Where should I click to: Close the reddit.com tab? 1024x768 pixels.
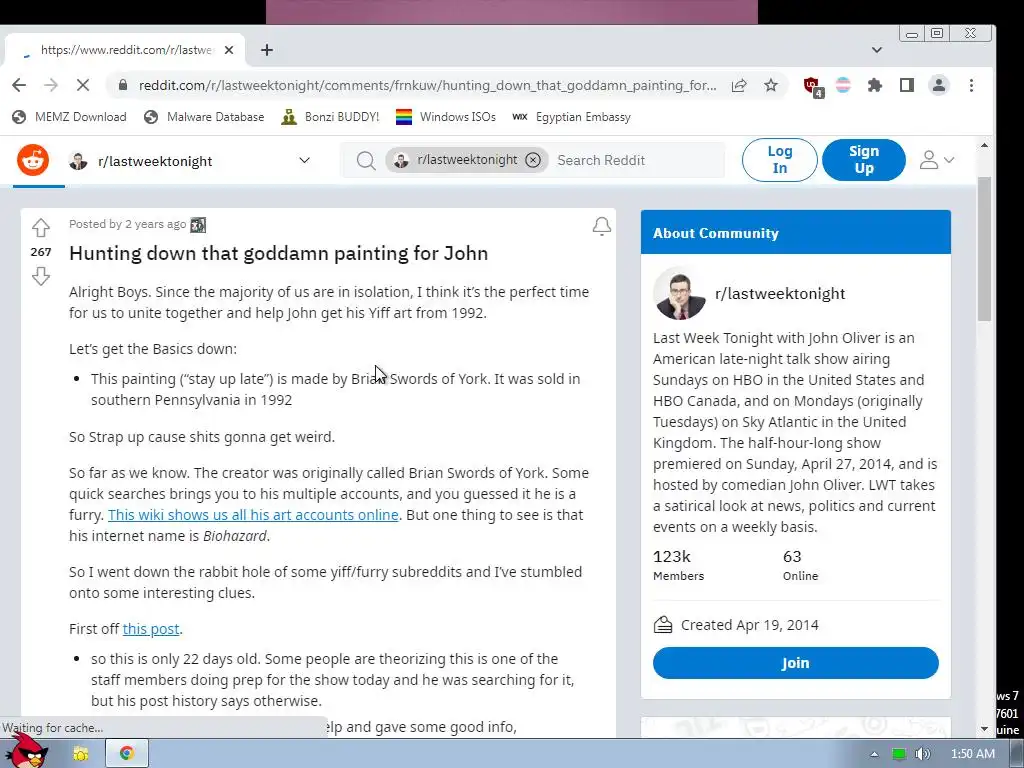tap(229, 50)
